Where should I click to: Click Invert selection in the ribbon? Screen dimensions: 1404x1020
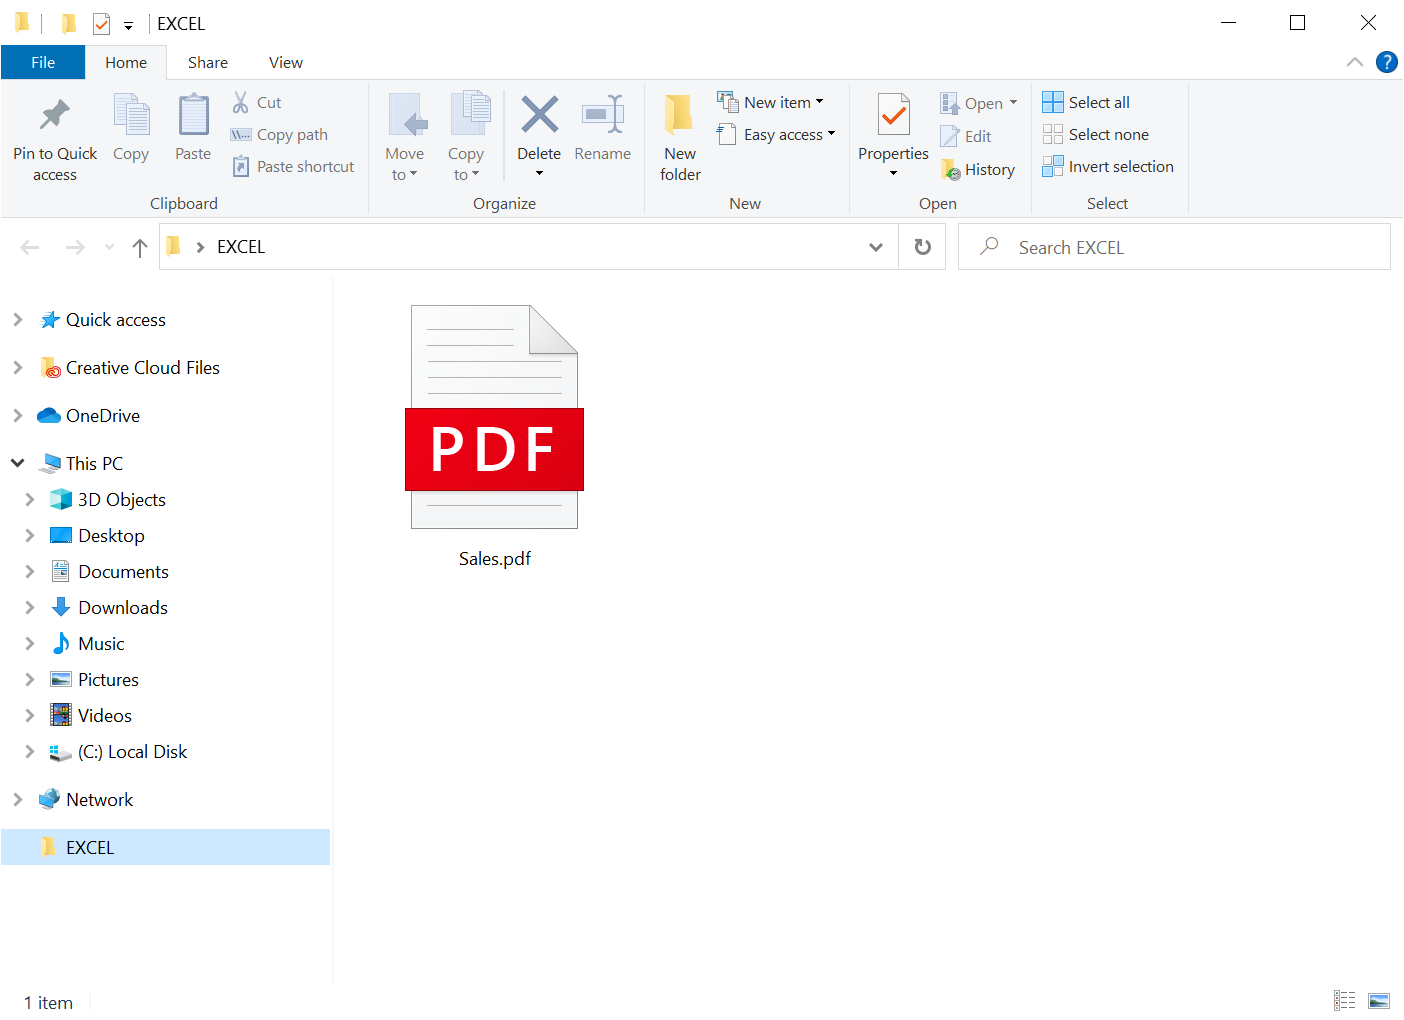pyautogui.click(x=1108, y=166)
